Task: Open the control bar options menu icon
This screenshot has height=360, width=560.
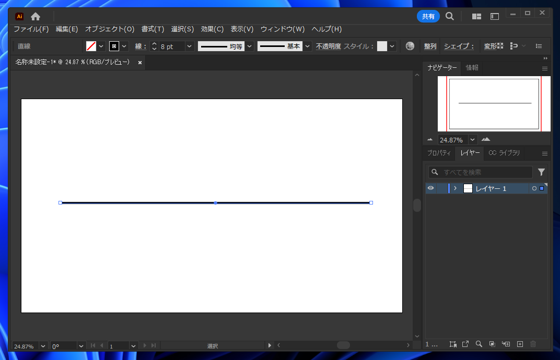Action: click(x=539, y=46)
